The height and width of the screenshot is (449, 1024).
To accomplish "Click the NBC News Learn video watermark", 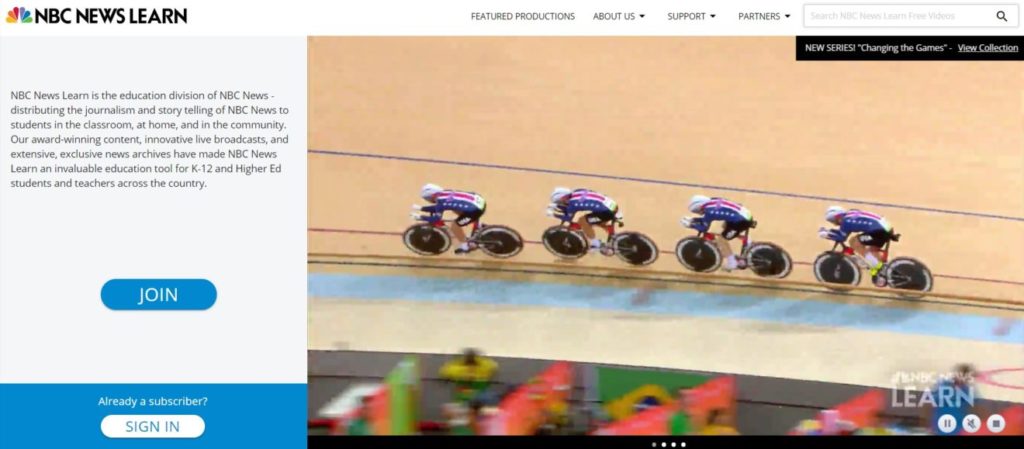I will 933,390.
